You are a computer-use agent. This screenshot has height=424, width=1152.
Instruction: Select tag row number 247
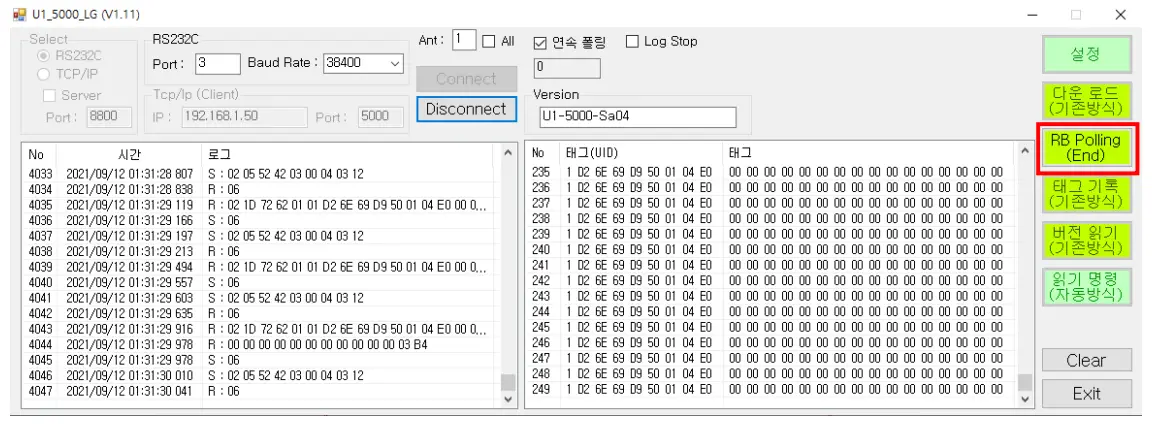tap(772, 358)
